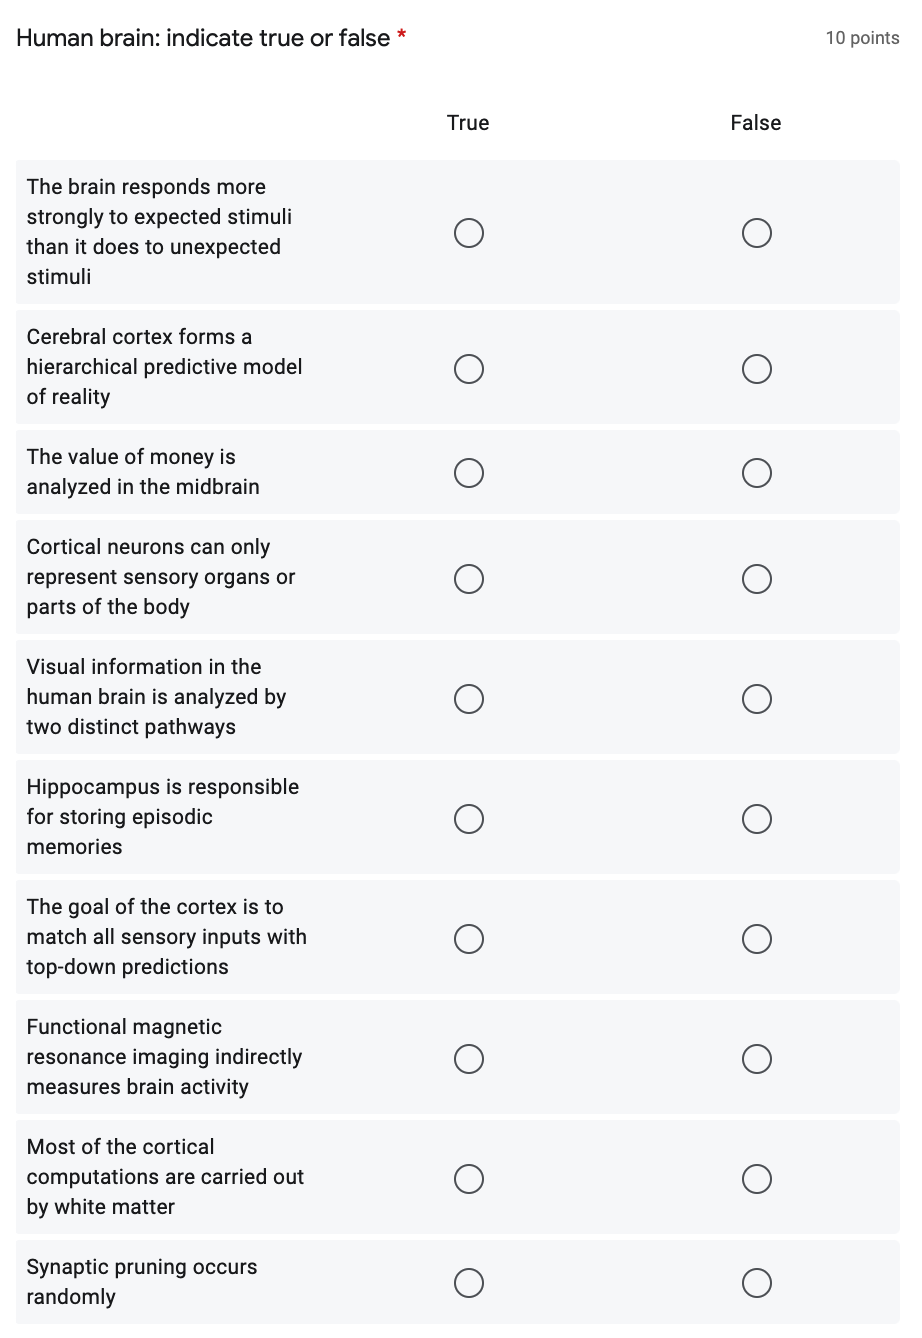The height and width of the screenshot is (1338, 922).
Task: Select False for cortex matching top-down predictions
Action: point(756,938)
